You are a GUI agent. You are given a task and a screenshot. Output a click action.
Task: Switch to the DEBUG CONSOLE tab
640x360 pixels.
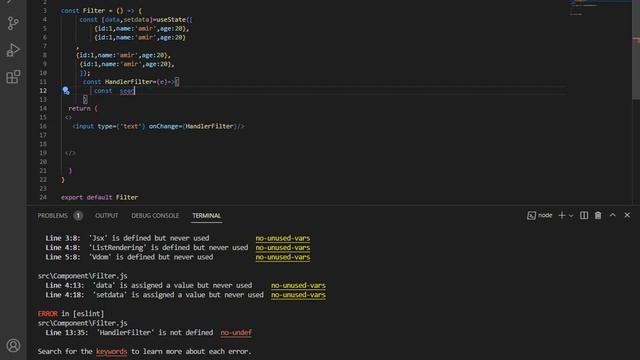(155, 216)
